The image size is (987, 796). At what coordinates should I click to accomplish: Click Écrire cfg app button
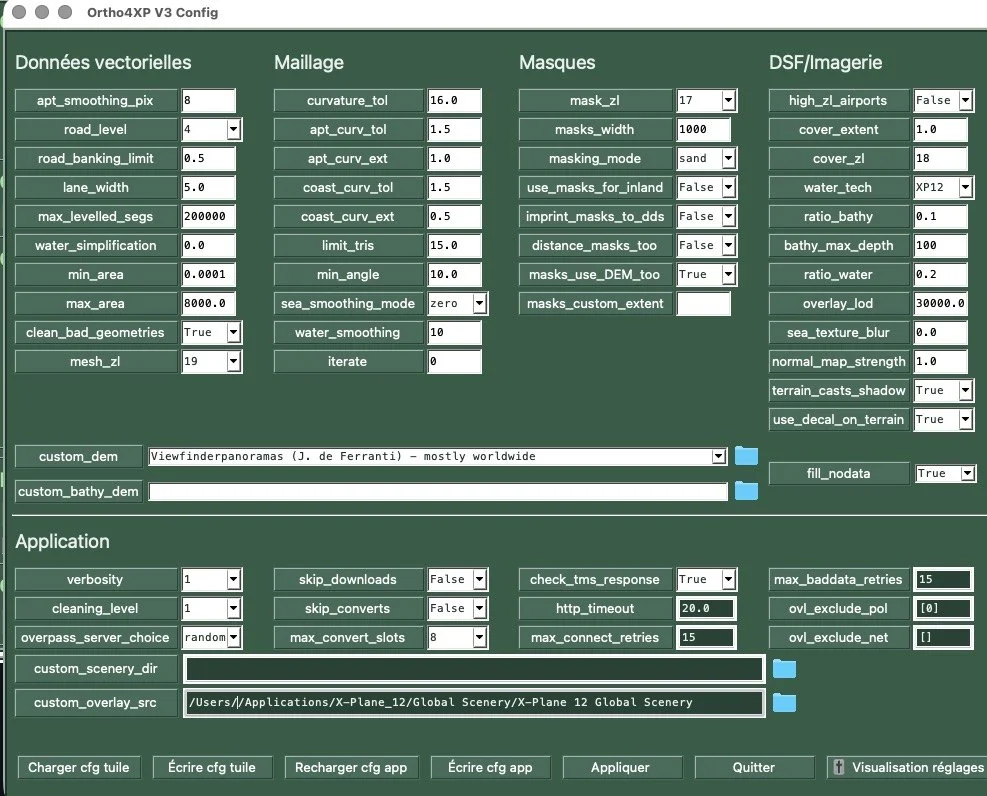(490, 767)
